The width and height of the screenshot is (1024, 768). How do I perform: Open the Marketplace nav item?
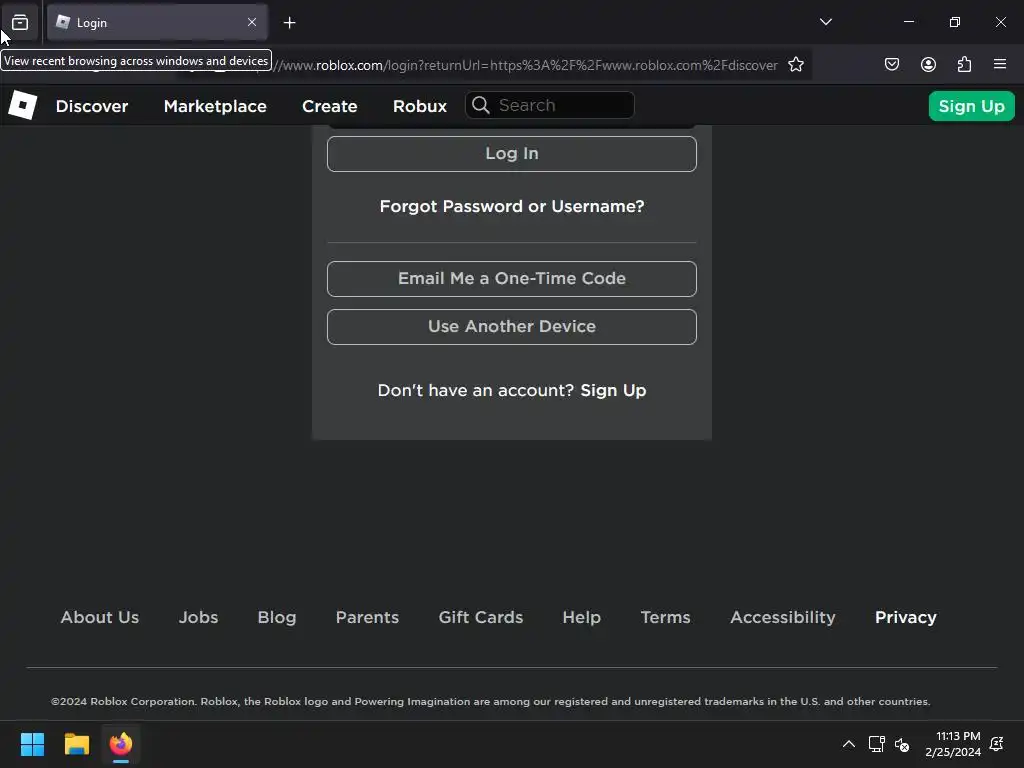click(x=215, y=106)
